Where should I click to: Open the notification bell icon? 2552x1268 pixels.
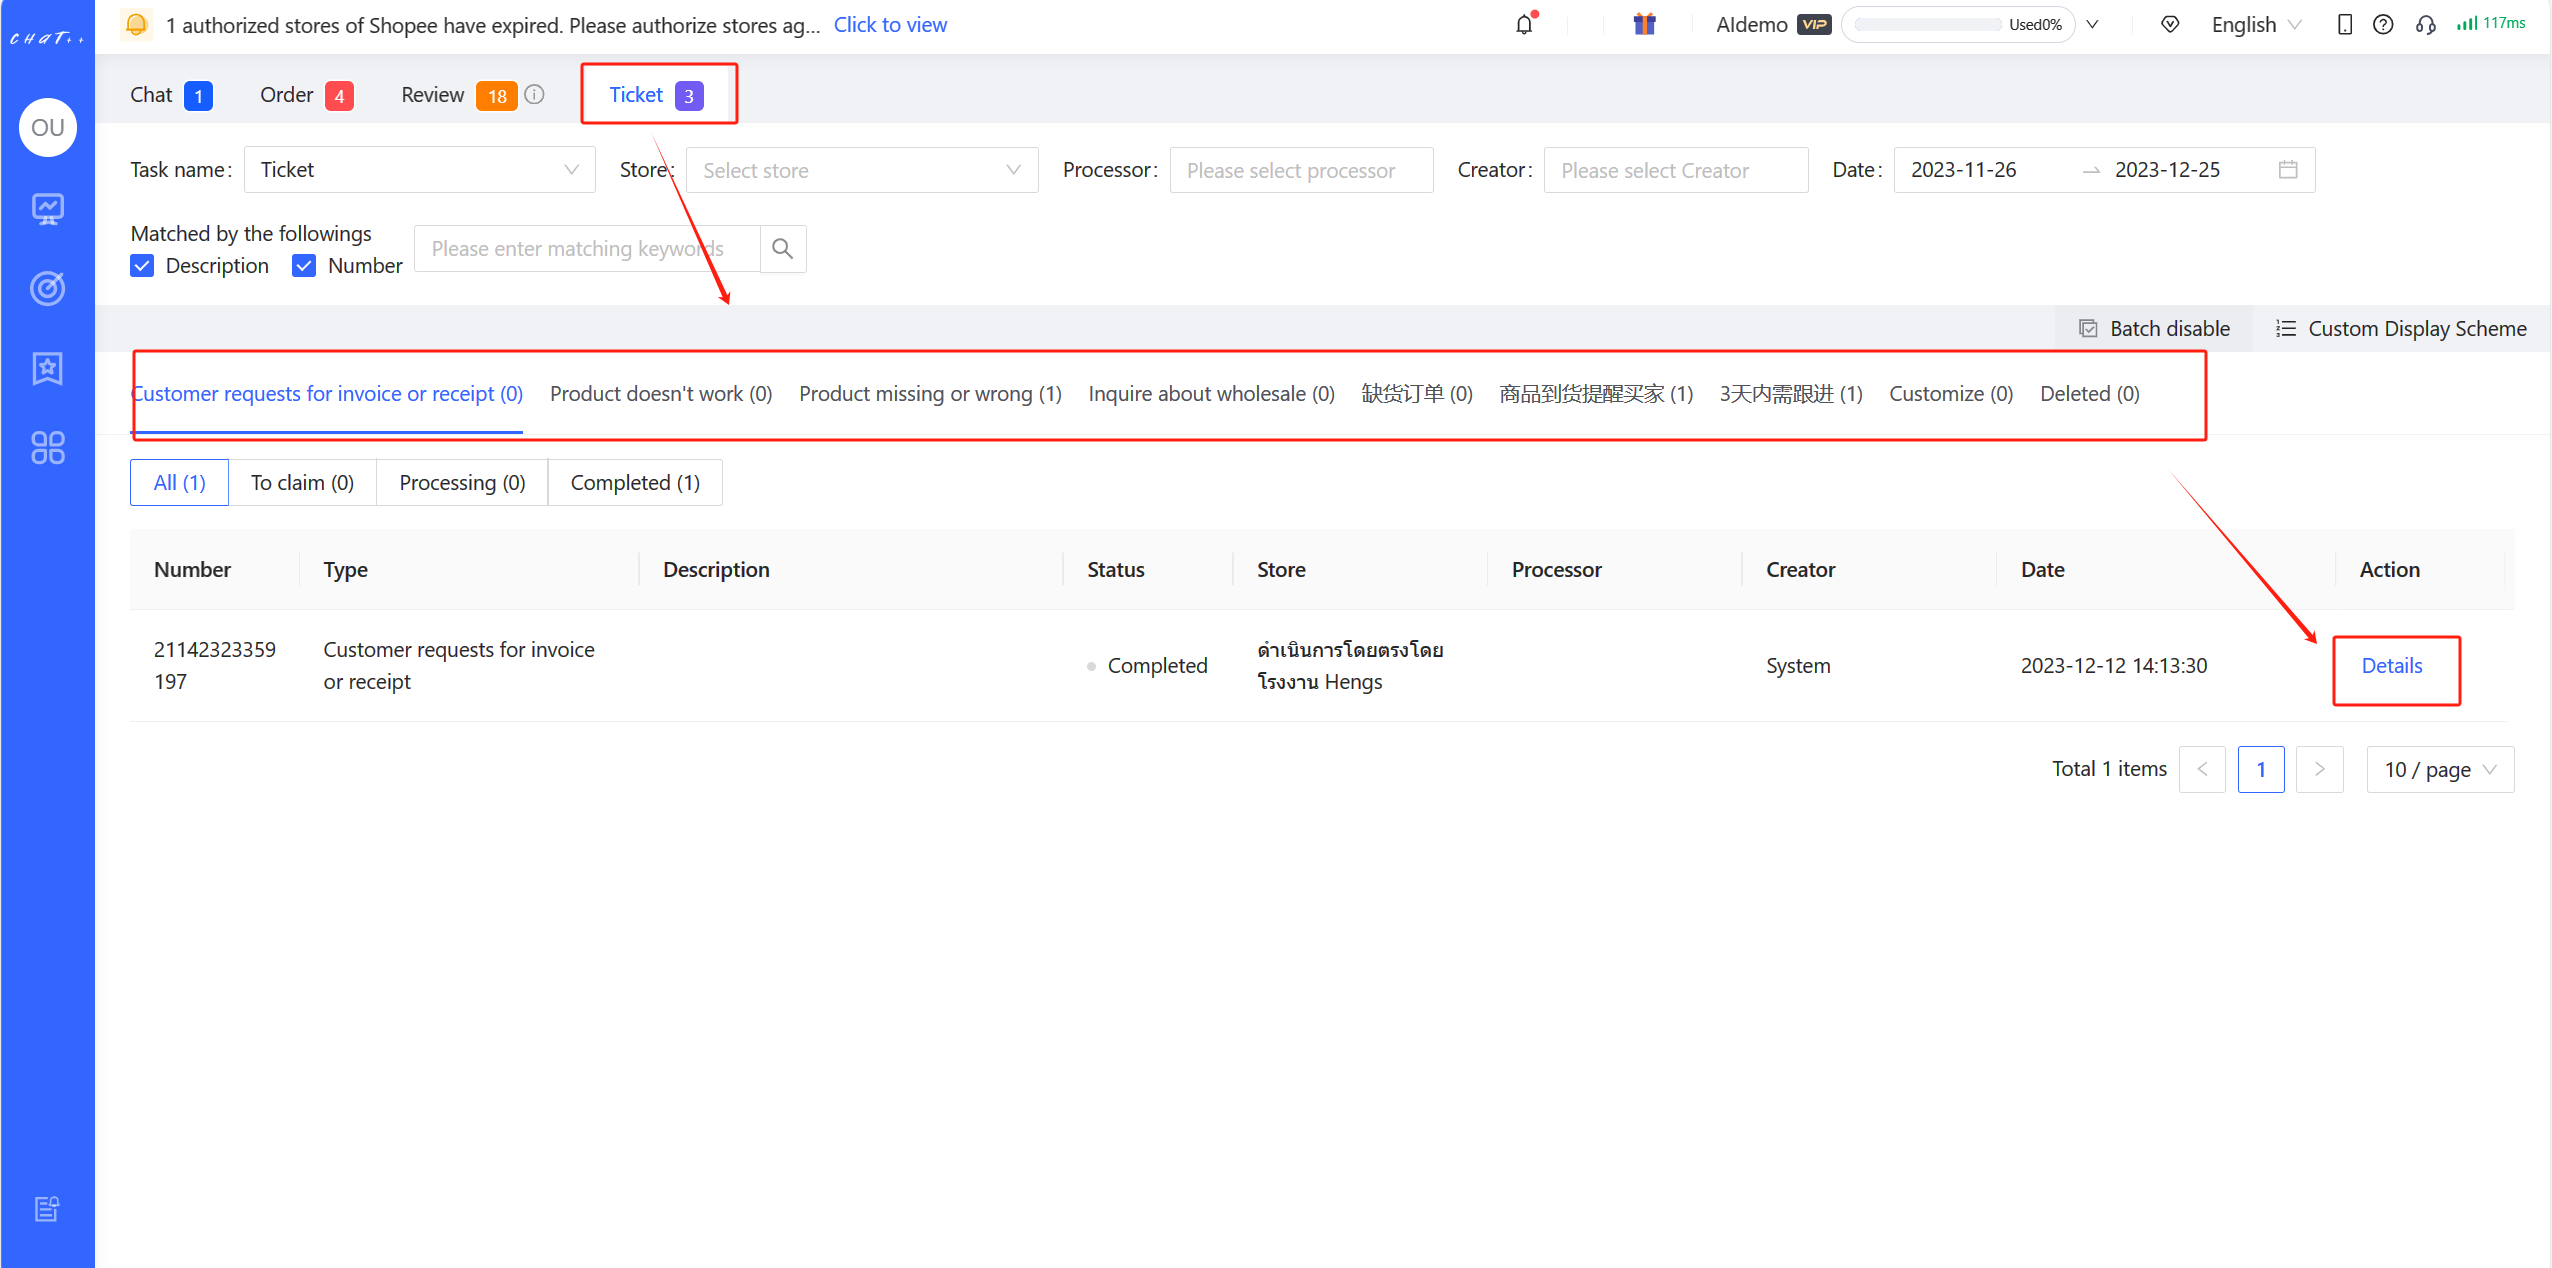[1524, 25]
